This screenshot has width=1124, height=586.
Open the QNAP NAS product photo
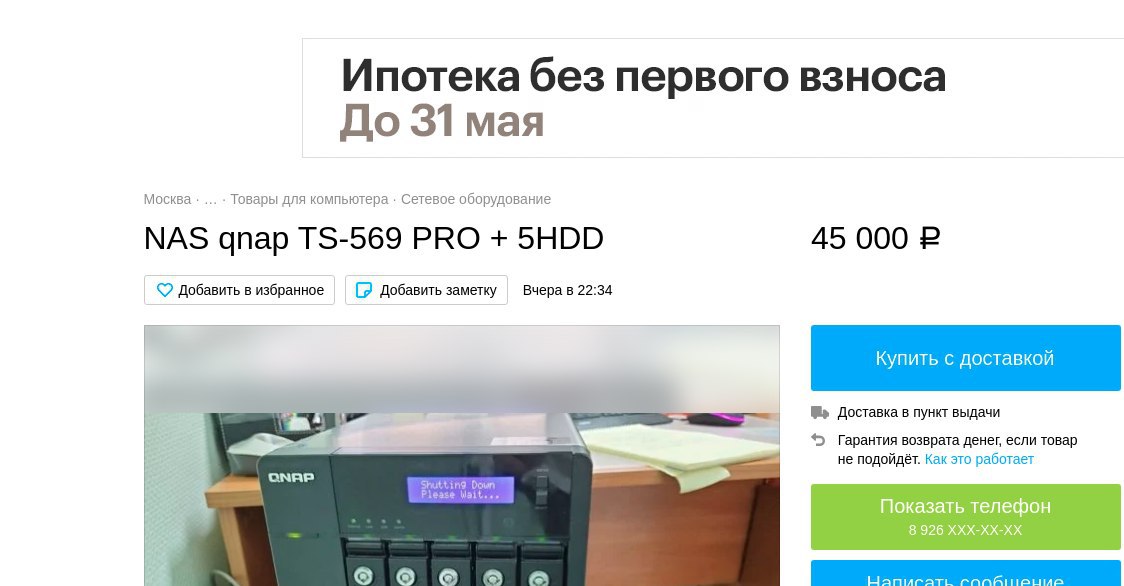coord(462,455)
